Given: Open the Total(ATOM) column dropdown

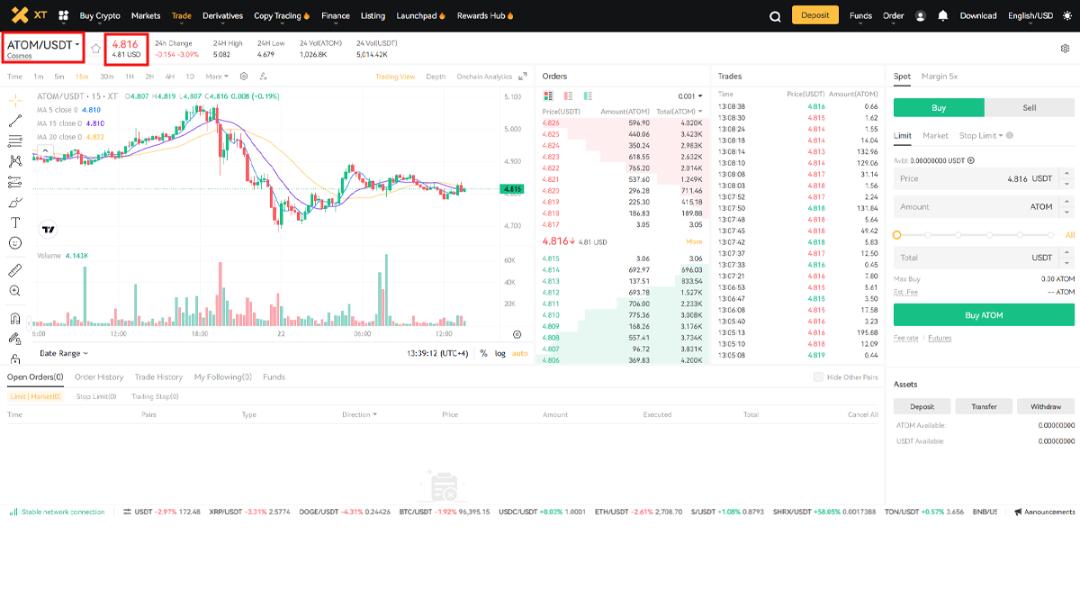Looking at the screenshot, I should point(679,112).
